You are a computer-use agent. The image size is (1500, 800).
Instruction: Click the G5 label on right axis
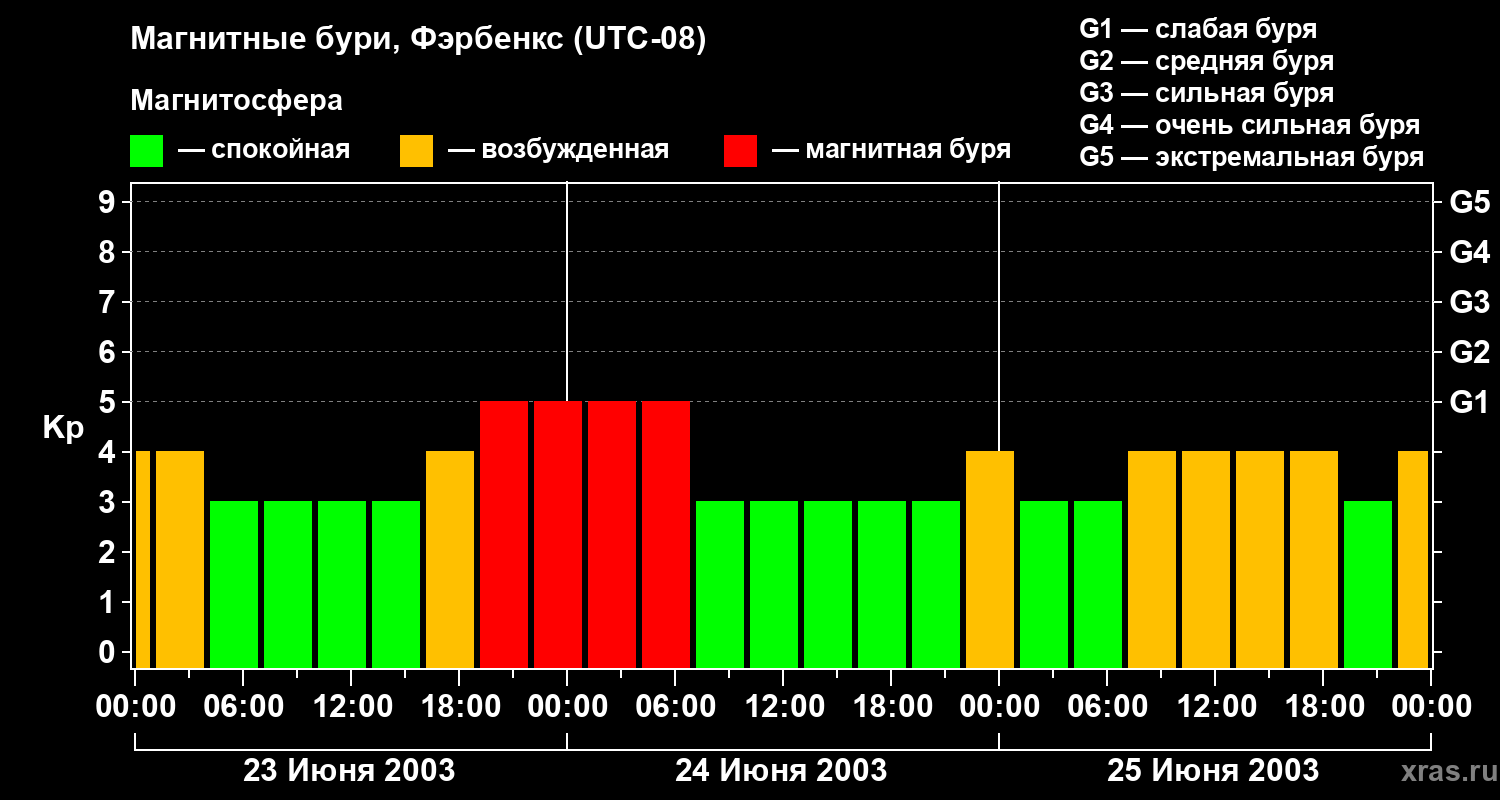coord(1469,202)
